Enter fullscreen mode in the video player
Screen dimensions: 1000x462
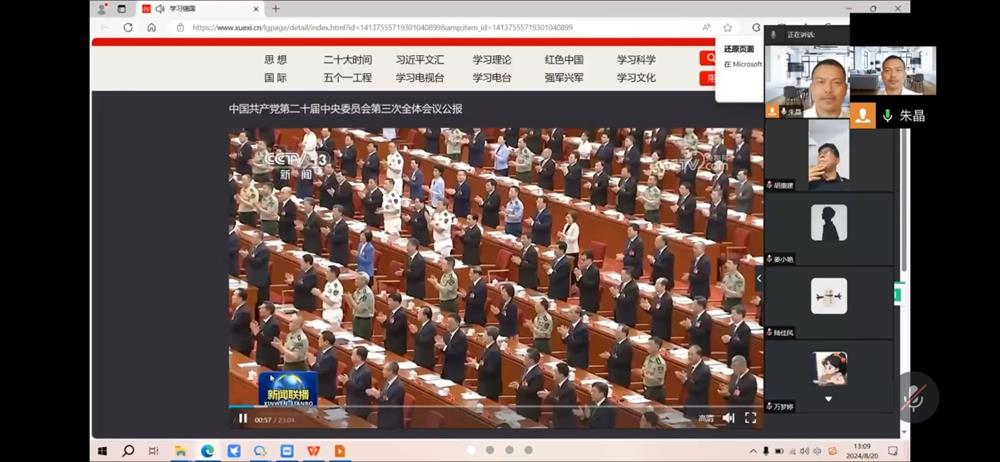pos(751,418)
